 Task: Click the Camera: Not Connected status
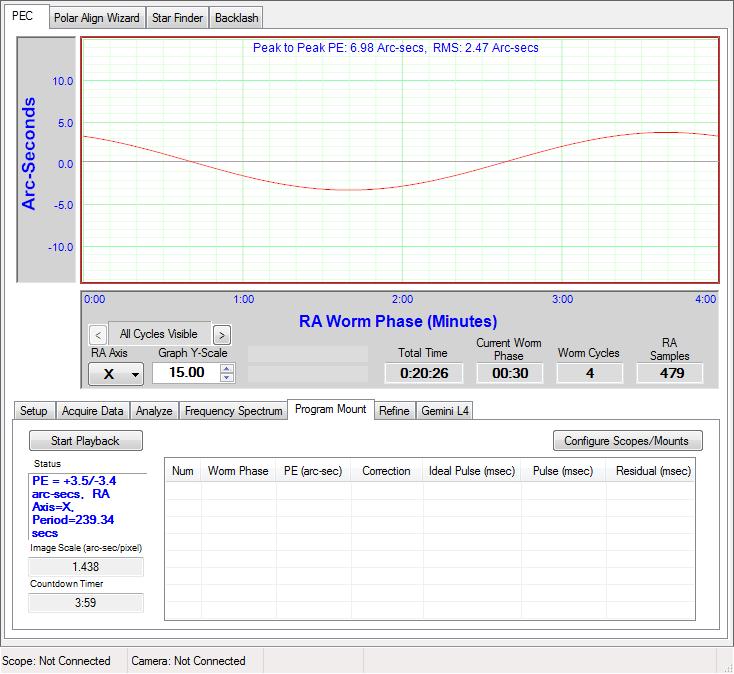pos(188,661)
